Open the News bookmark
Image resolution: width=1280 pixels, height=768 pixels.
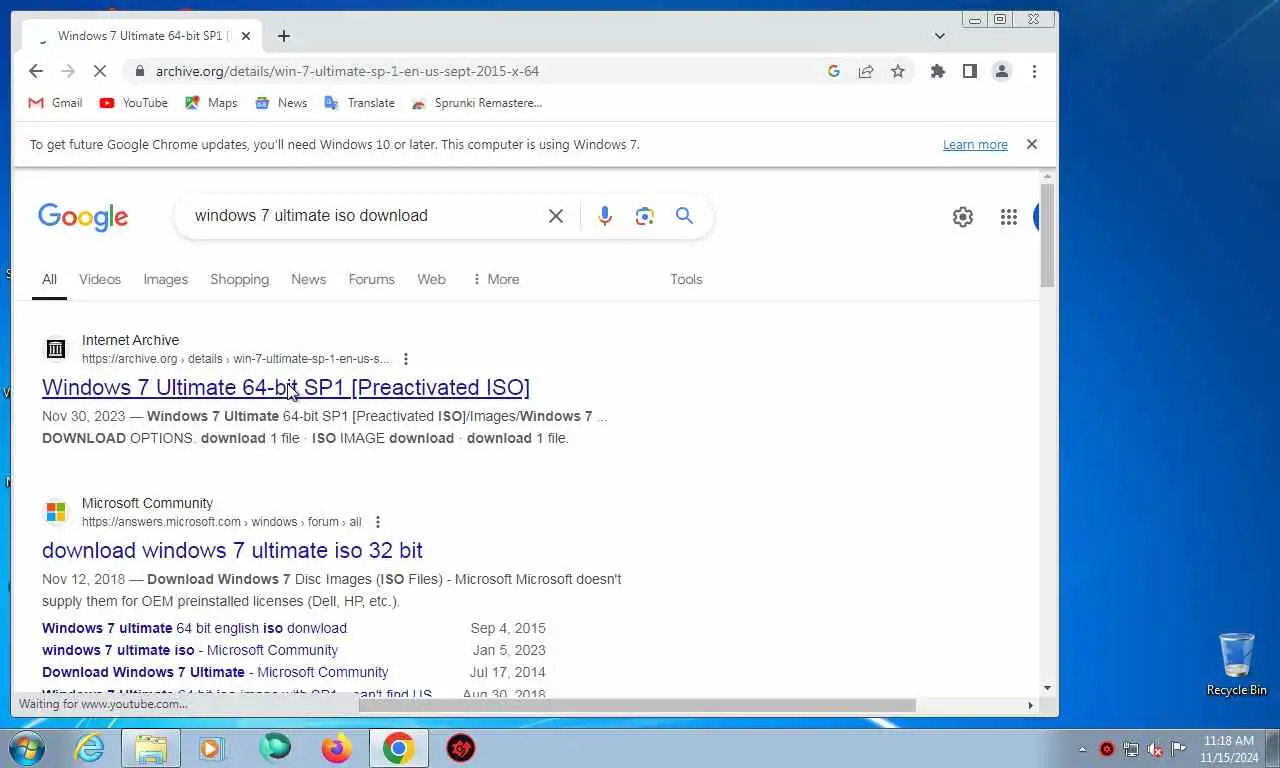click(281, 103)
